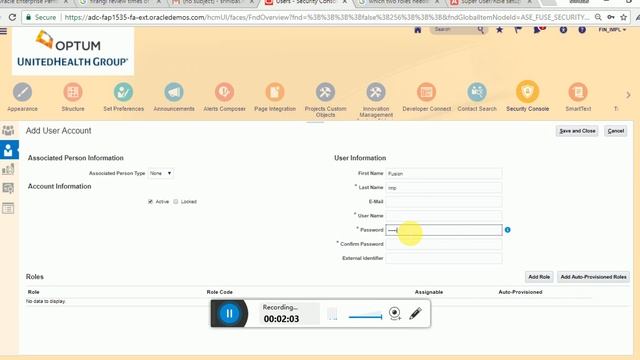Click the Assignable column header
The height and width of the screenshot is (360, 640).
point(429,292)
